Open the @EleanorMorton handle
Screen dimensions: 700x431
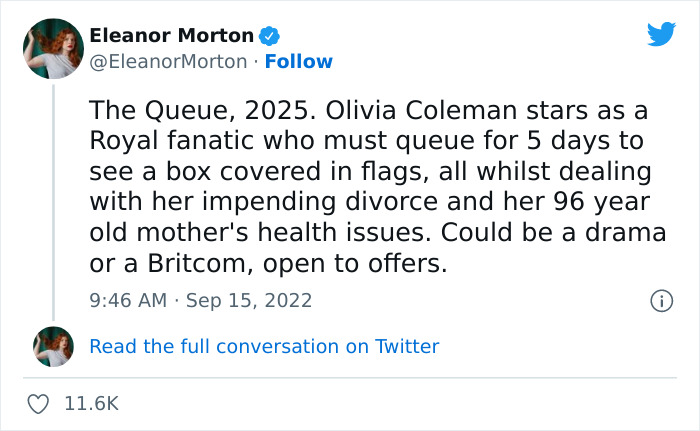(168, 62)
